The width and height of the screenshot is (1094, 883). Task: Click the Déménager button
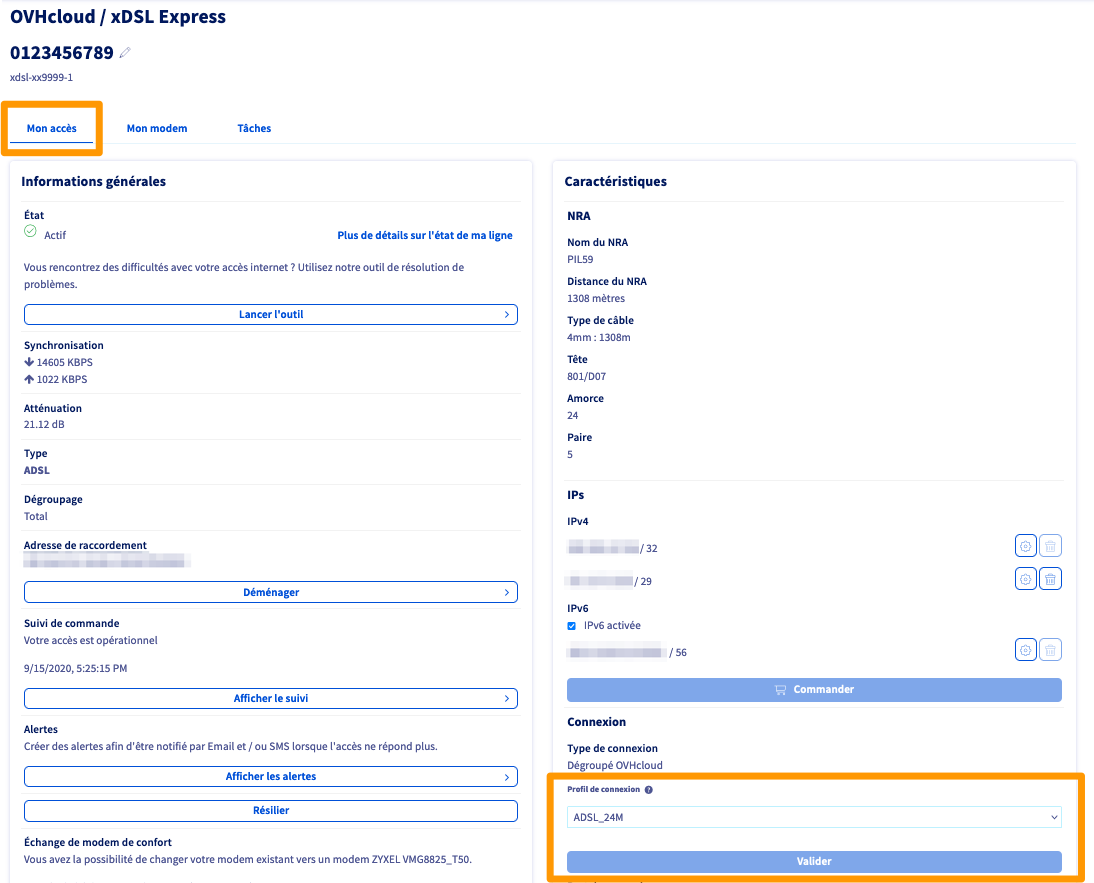(271, 592)
